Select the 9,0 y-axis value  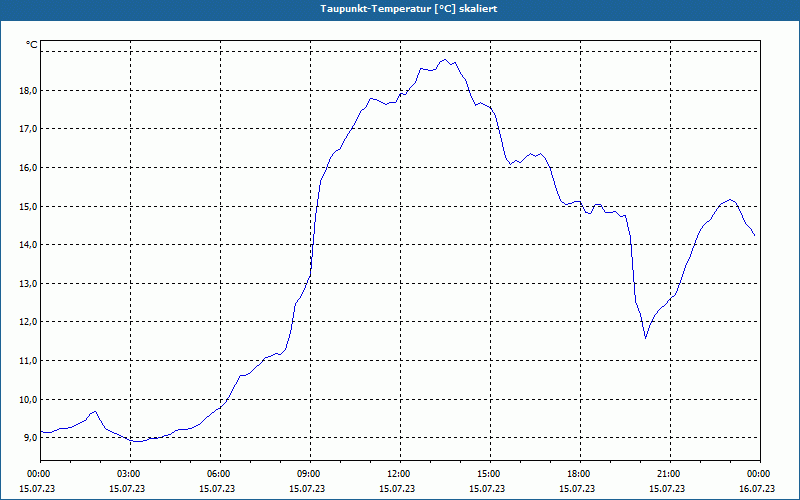point(31,437)
